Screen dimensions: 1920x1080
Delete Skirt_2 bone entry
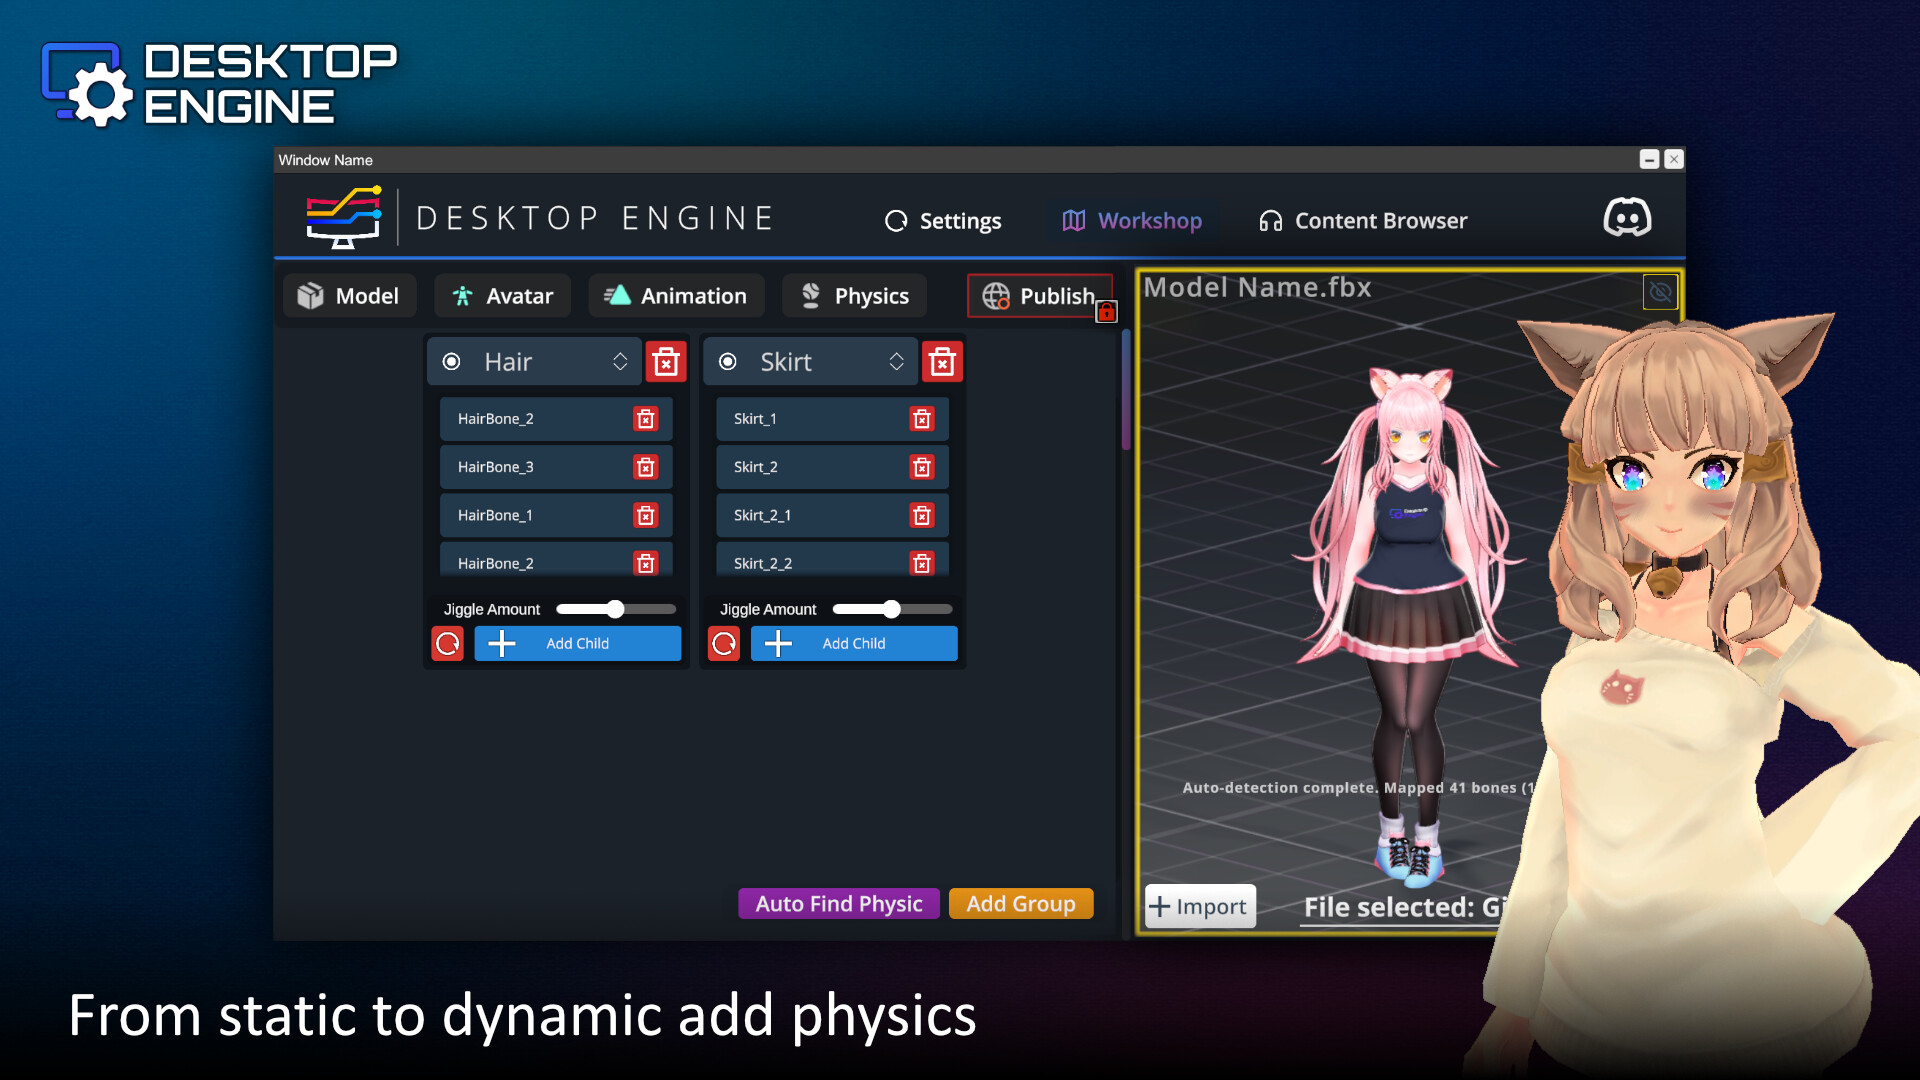[922, 467]
